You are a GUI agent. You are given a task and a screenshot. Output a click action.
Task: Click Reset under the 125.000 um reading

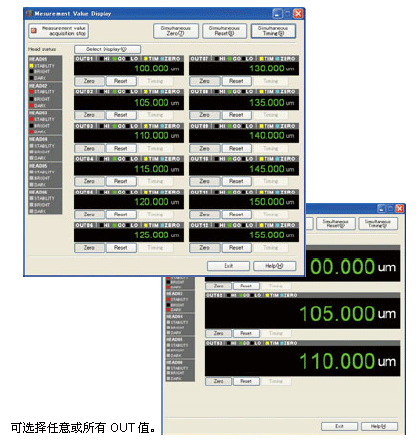[x=121, y=248]
